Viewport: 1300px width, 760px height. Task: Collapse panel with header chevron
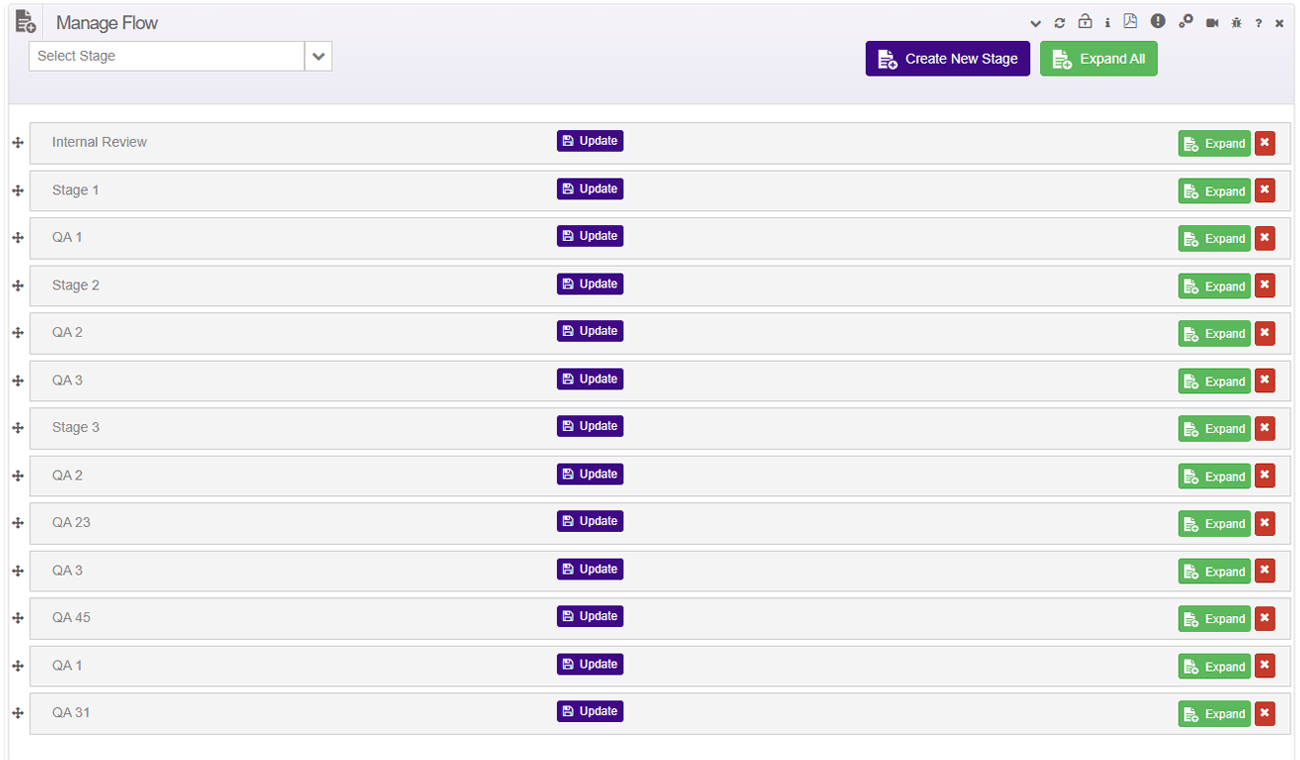point(1036,23)
